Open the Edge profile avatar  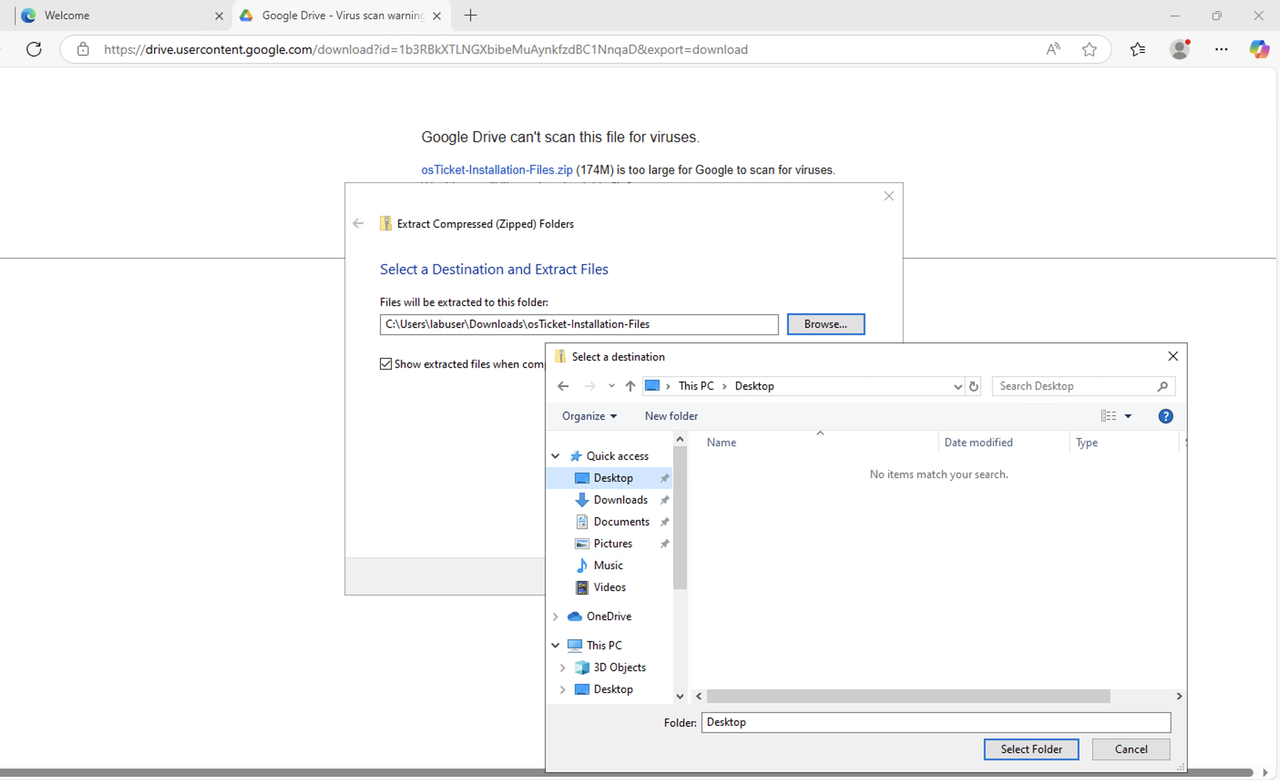pos(1180,49)
